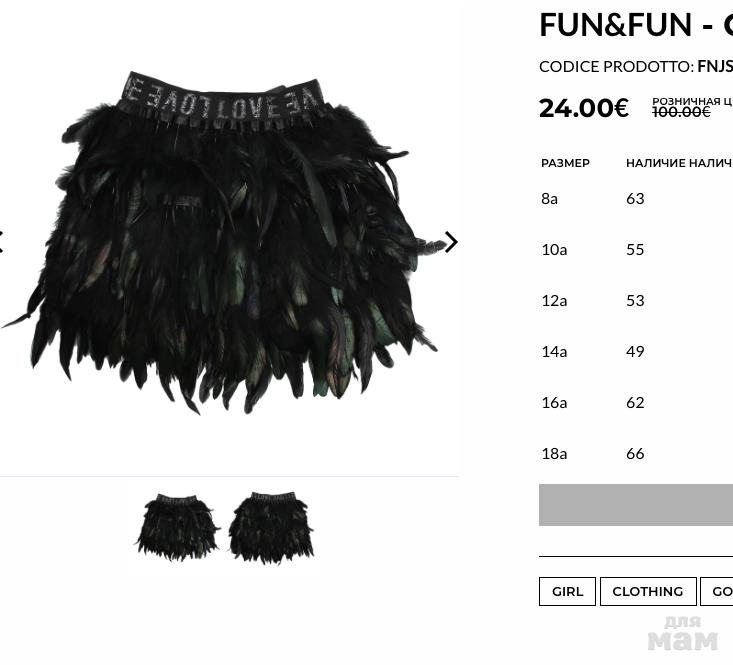
Task: Select size 18a row
Action: click(636, 453)
